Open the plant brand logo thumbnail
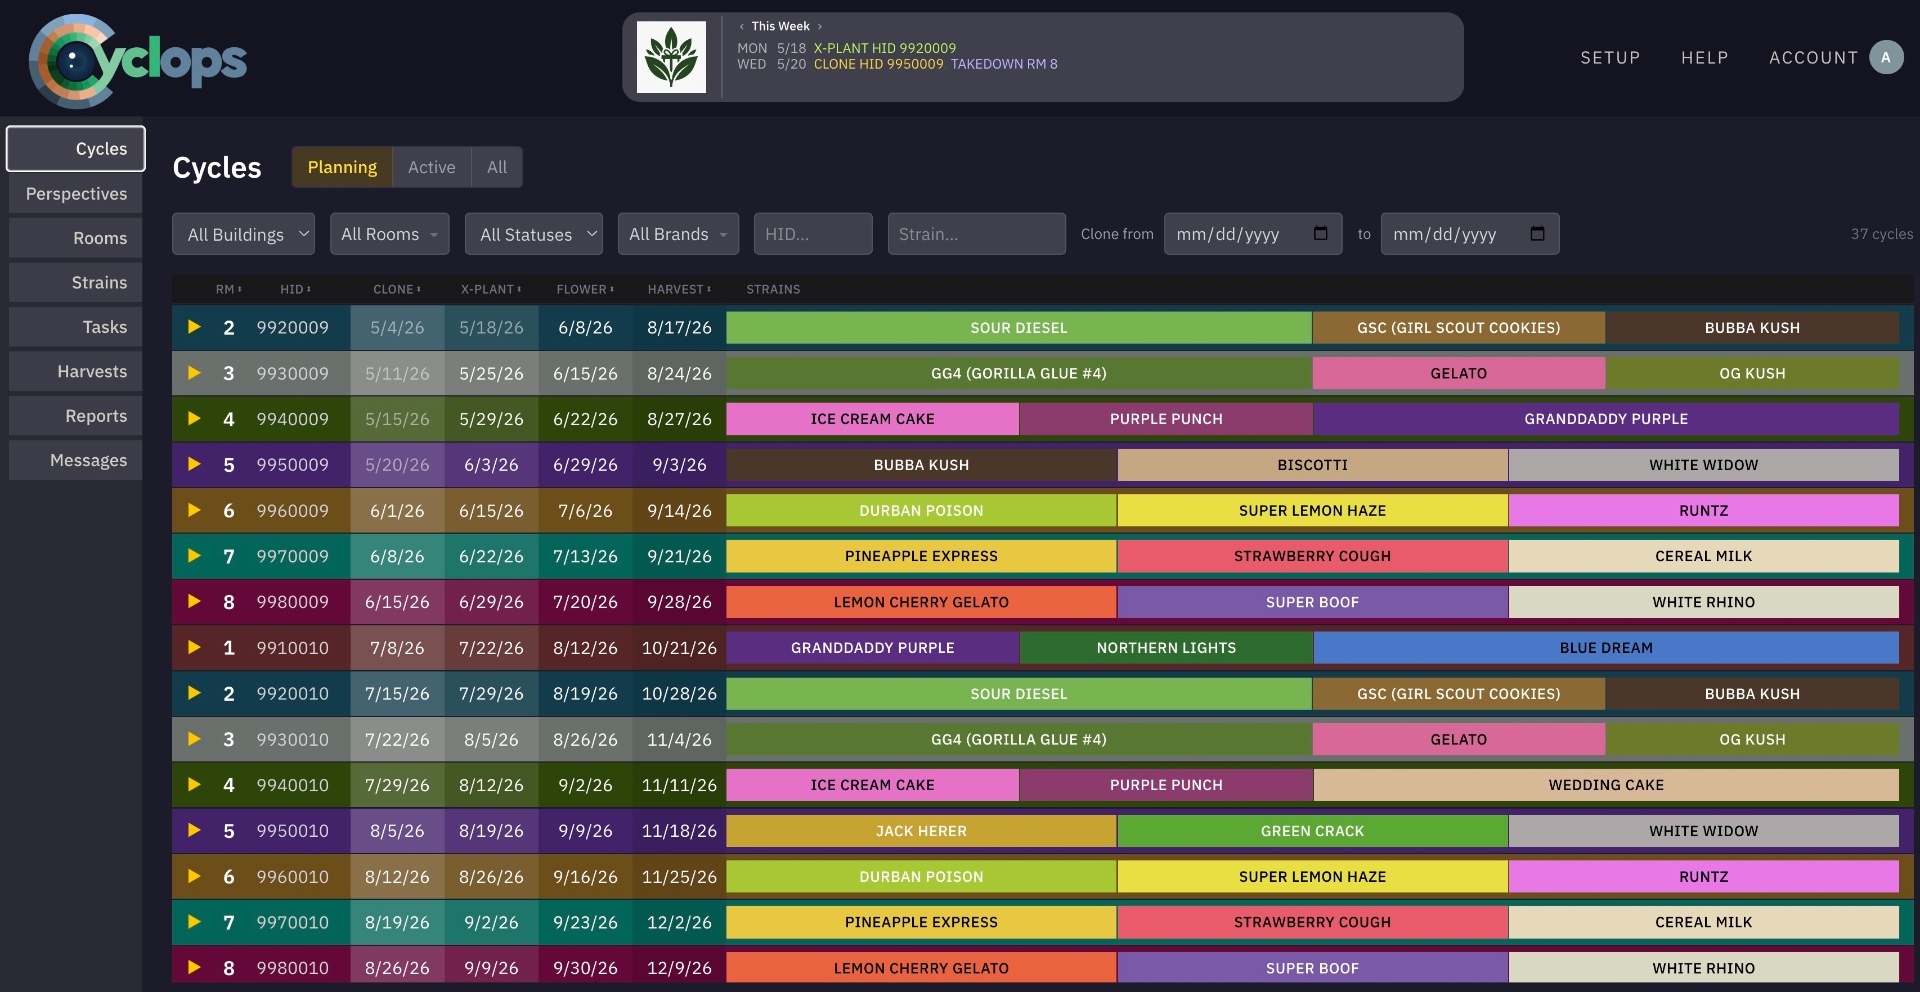Viewport: 1920px width, 992px height. tap(671, 57)
